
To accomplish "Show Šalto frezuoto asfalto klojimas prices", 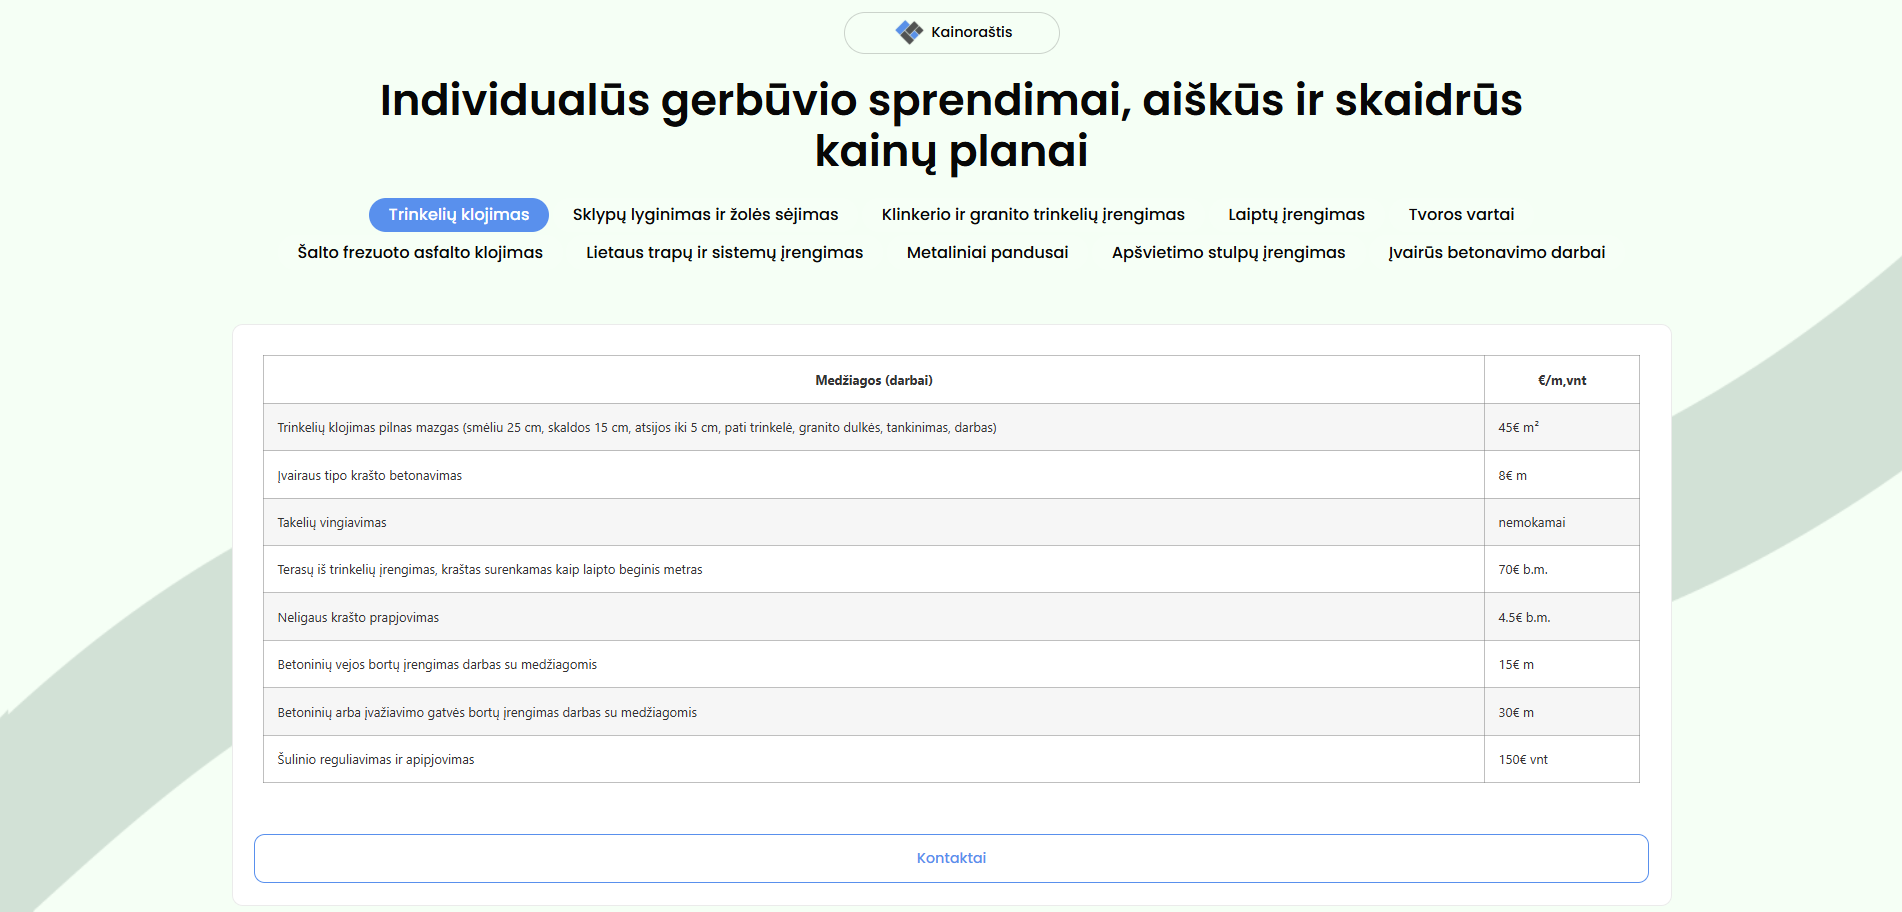I will click(420, 253).
